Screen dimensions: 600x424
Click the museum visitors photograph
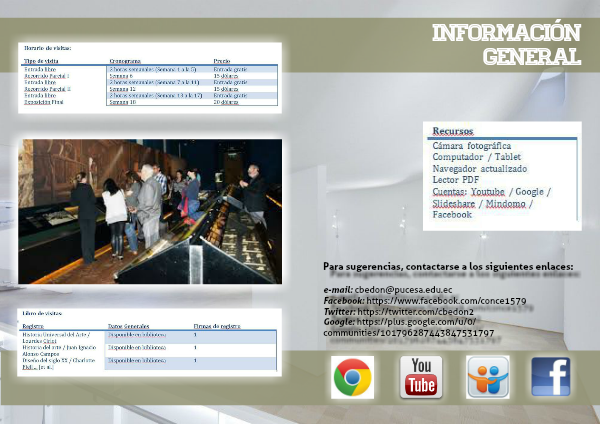tap(150, 211)
